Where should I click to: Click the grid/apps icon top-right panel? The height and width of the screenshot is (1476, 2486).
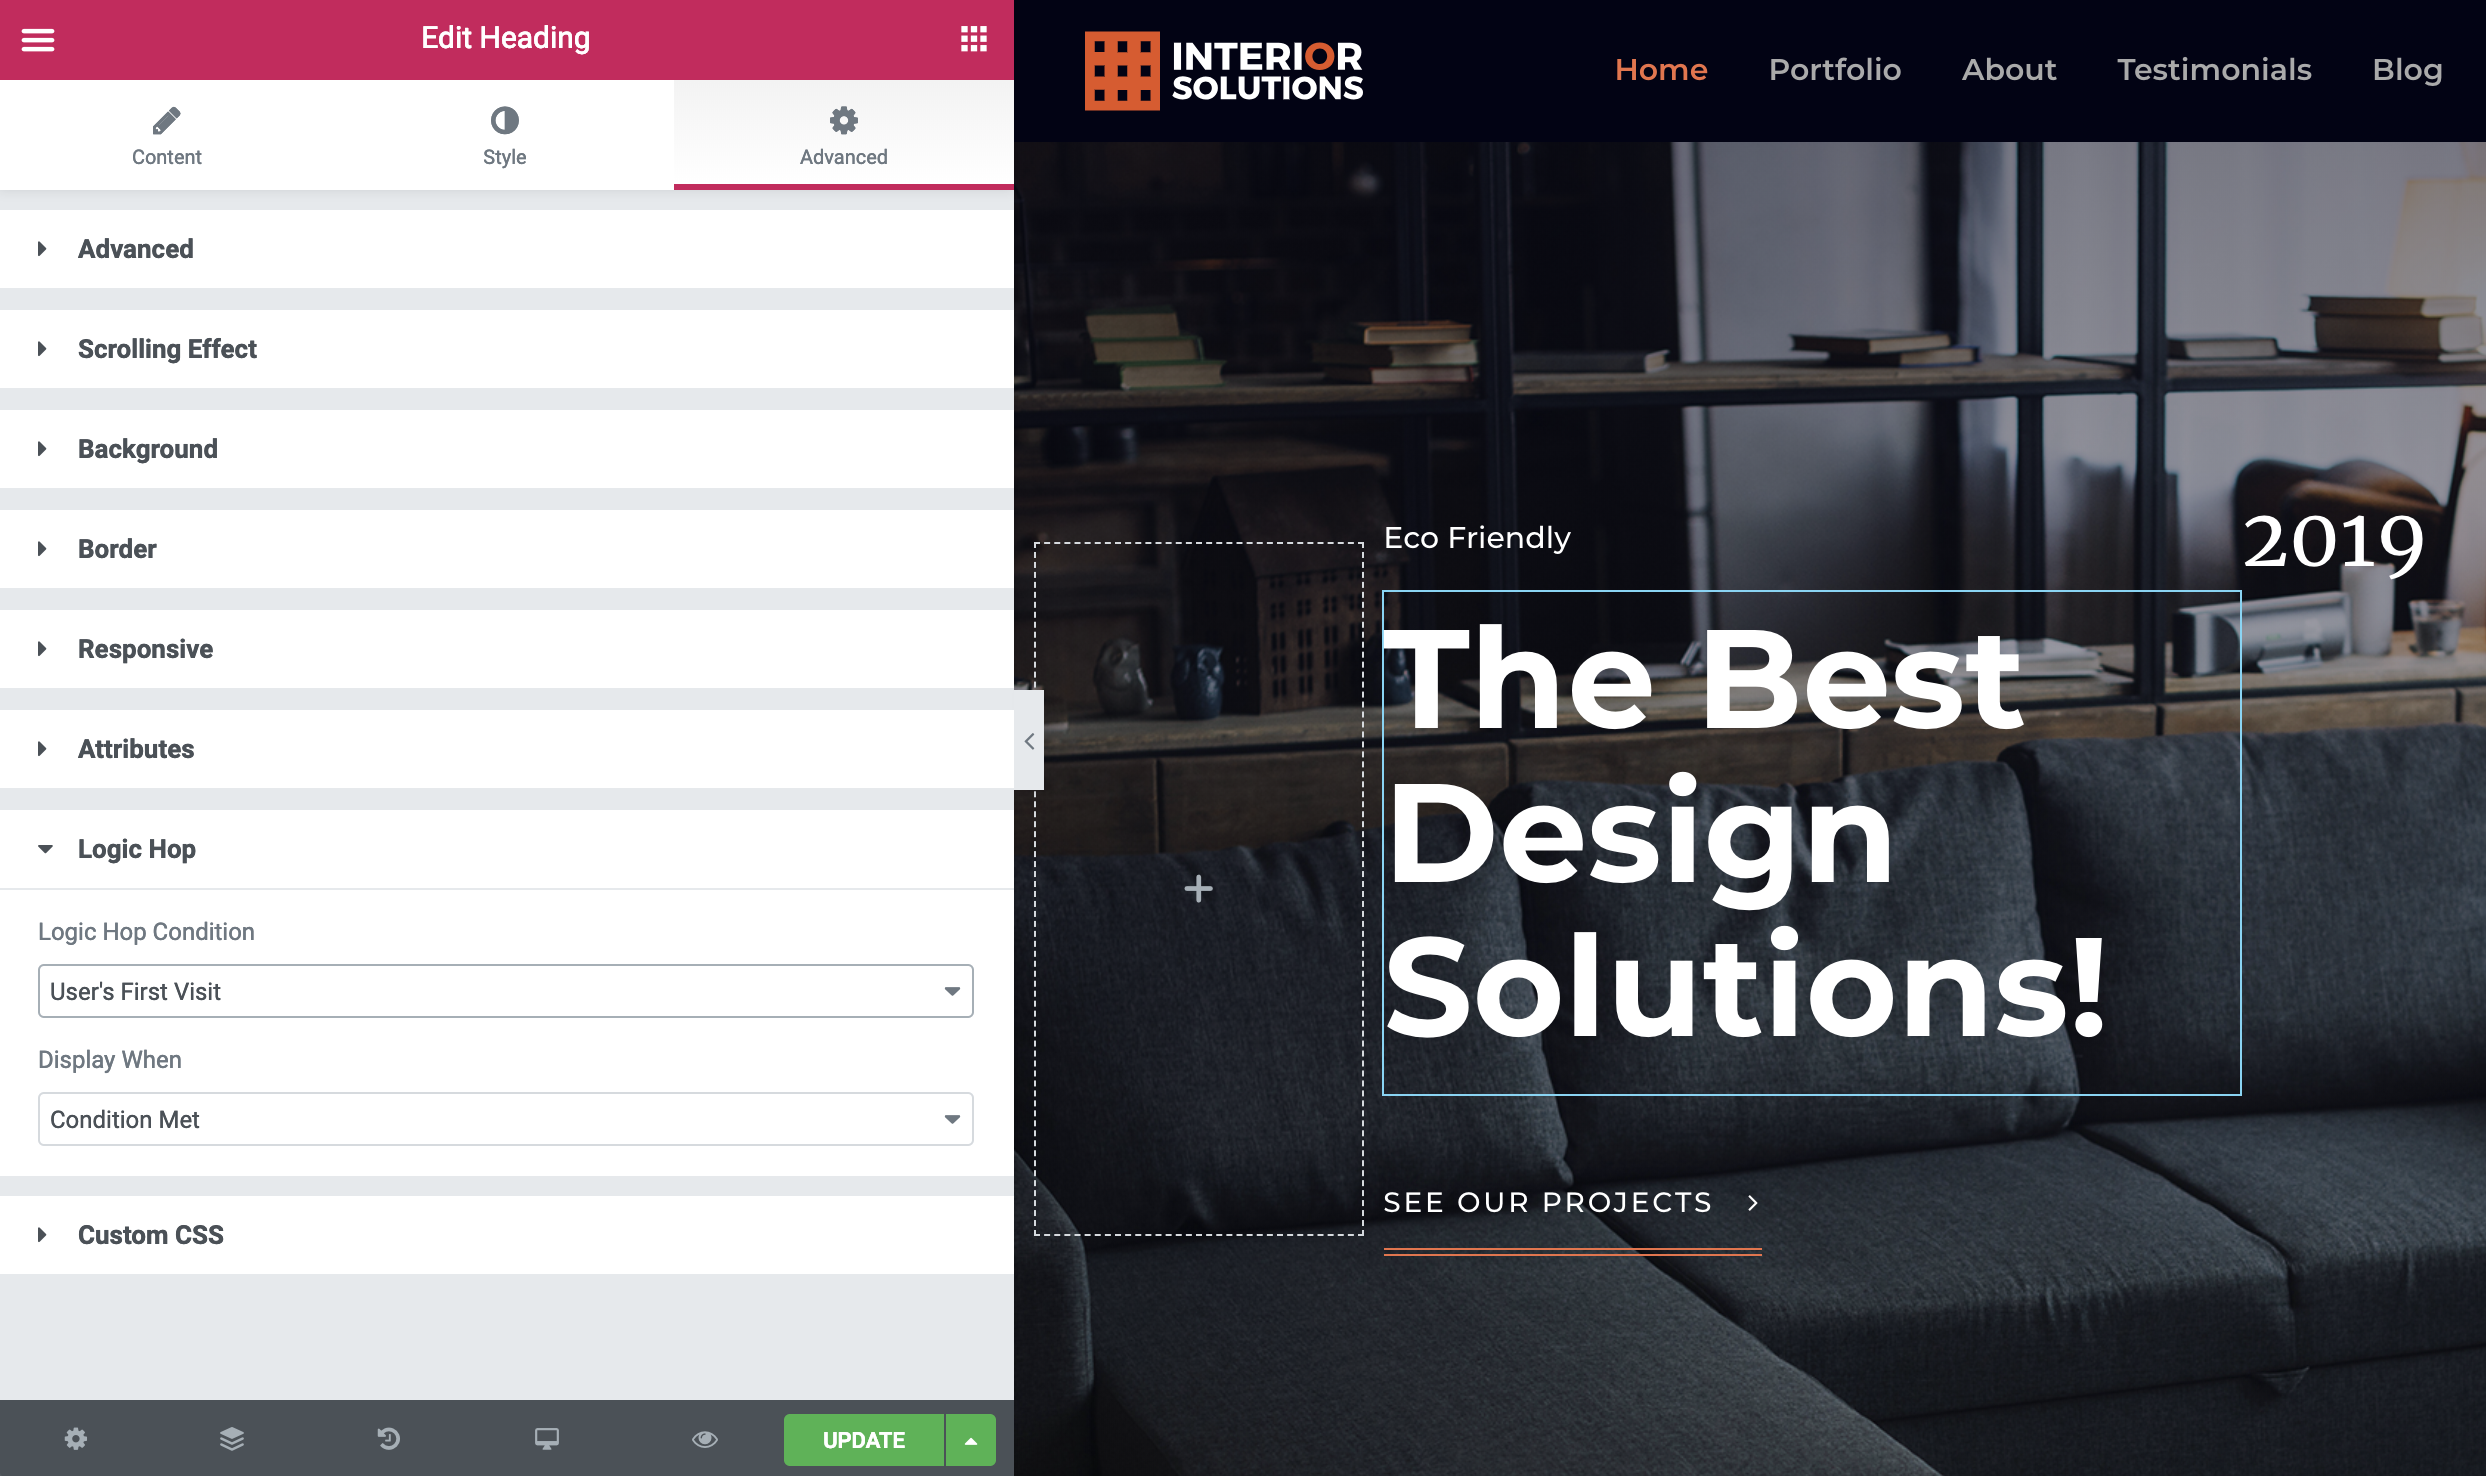pos(973,39)
